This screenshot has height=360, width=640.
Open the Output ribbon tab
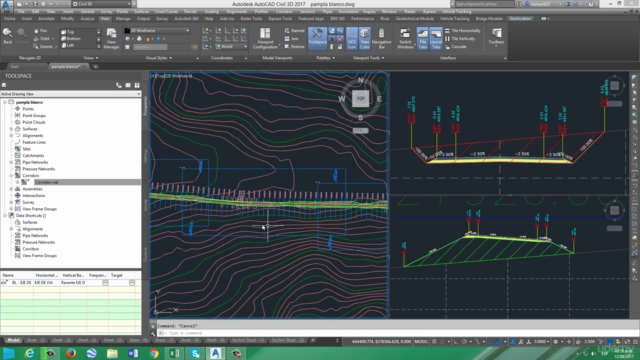coord(143,19)
